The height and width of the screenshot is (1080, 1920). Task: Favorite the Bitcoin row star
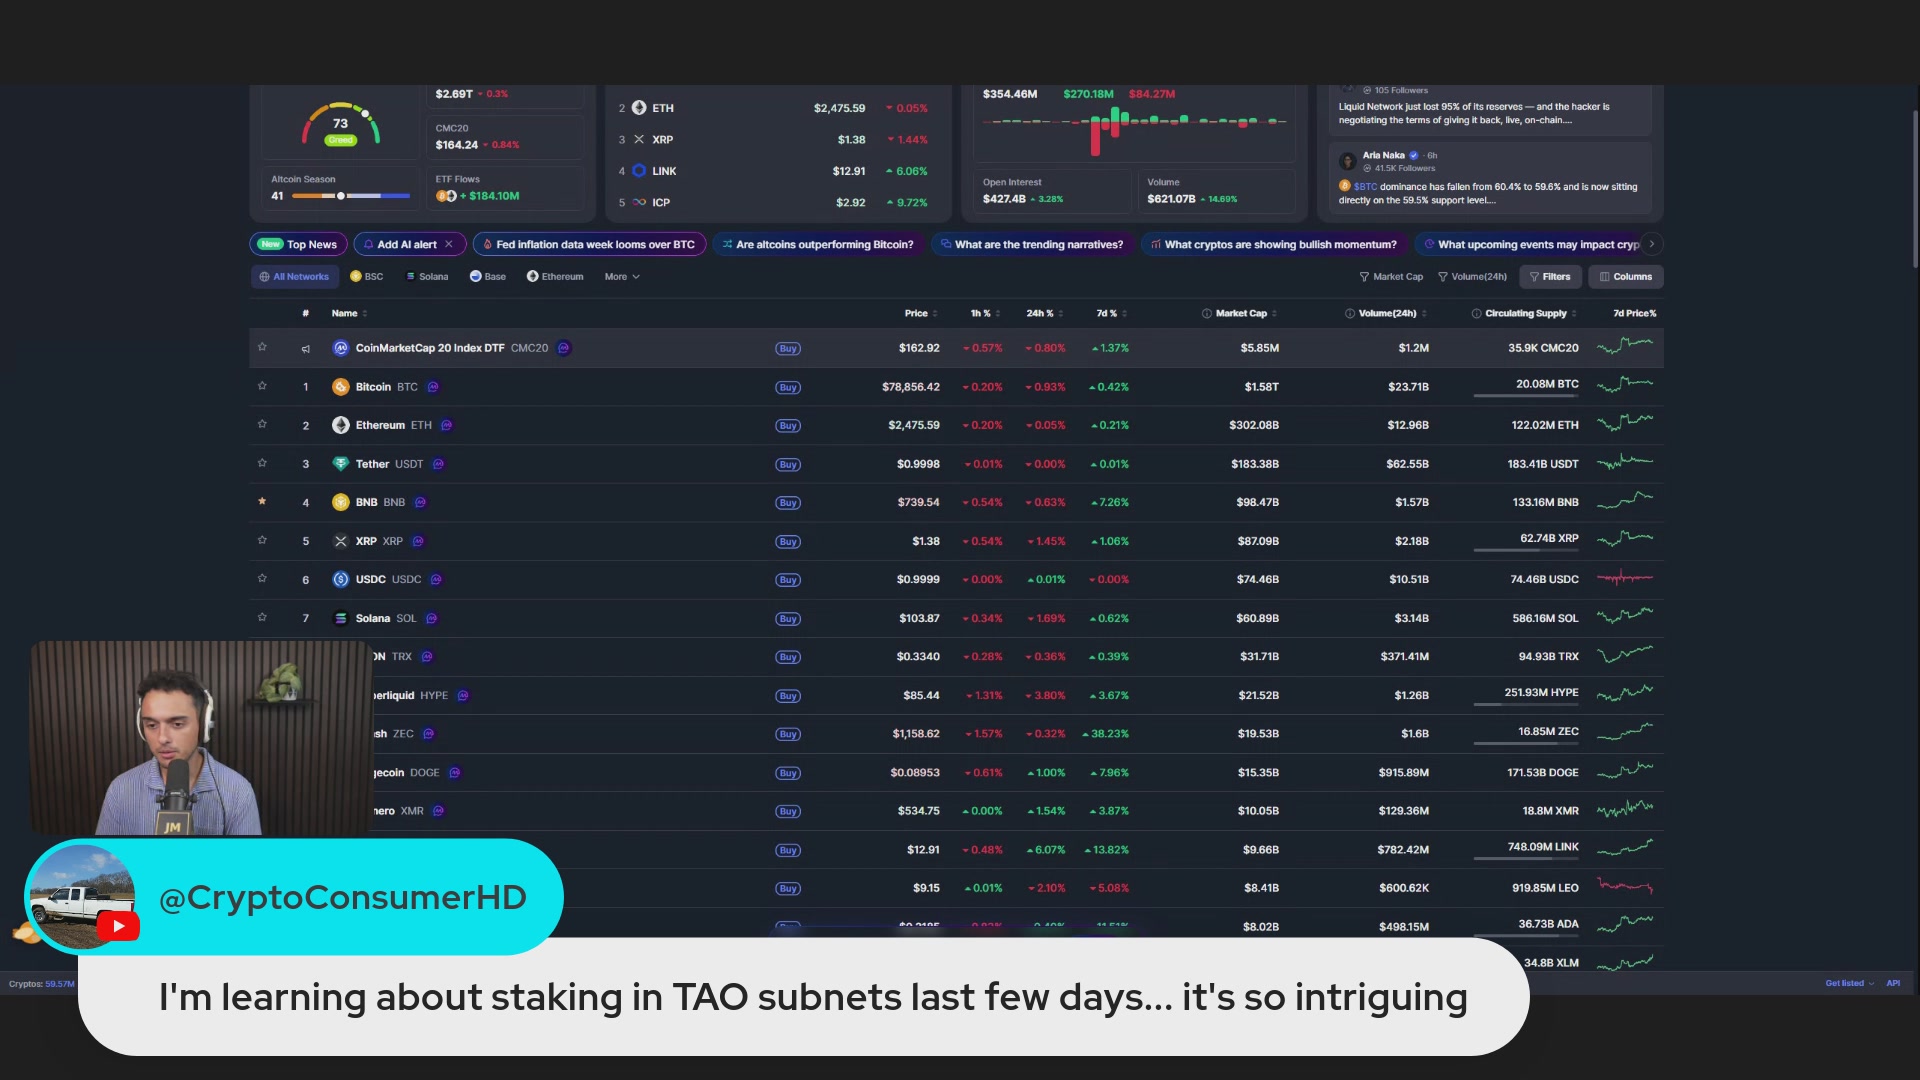262,386
